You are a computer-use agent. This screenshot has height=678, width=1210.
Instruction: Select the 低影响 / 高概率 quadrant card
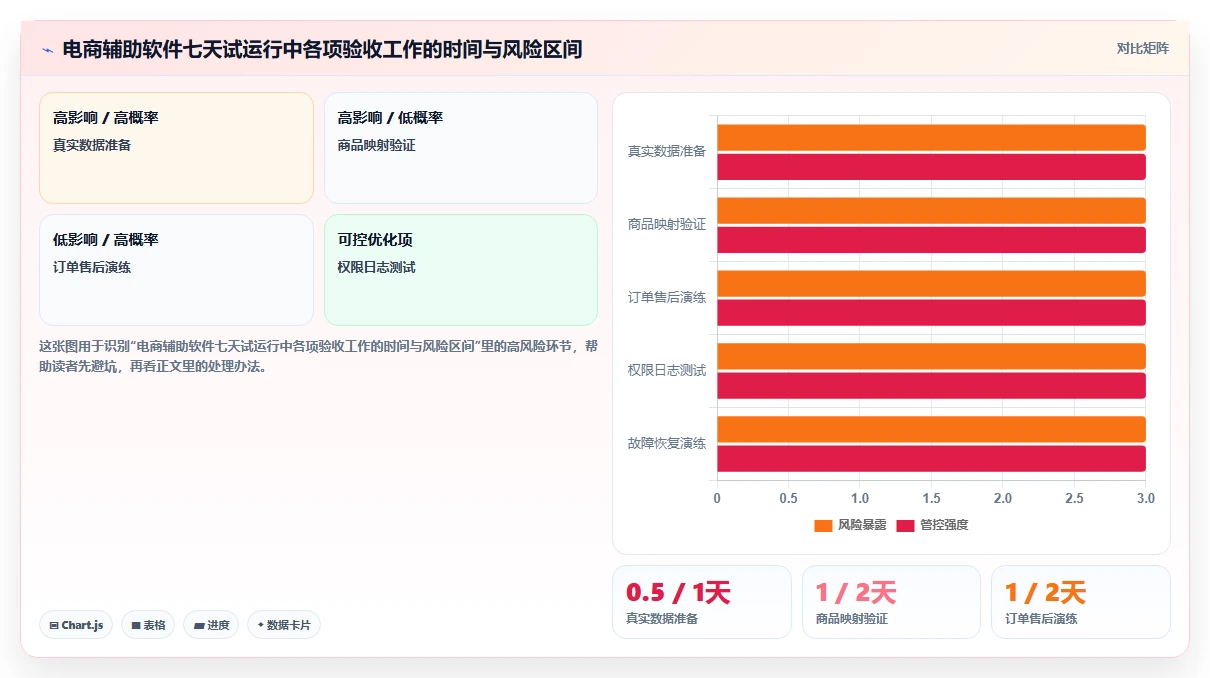click(x=176, y=270)
